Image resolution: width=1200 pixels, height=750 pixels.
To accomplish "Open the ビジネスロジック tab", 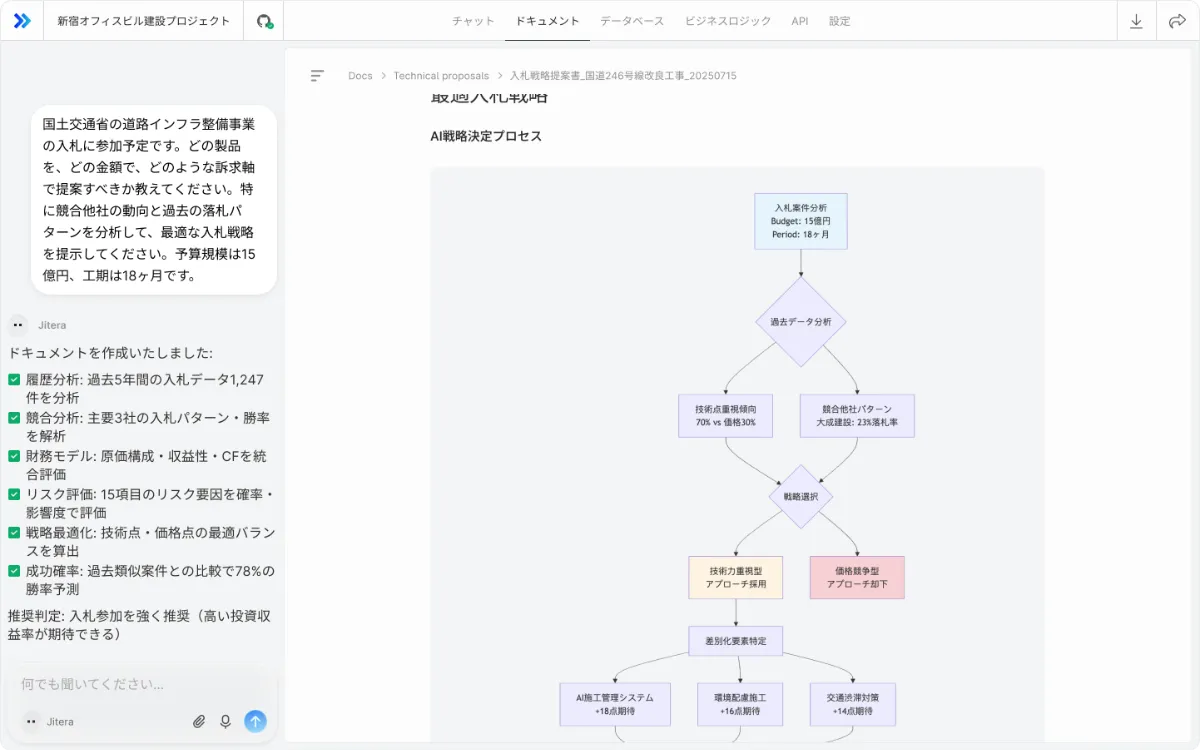I will coord(728,21).
